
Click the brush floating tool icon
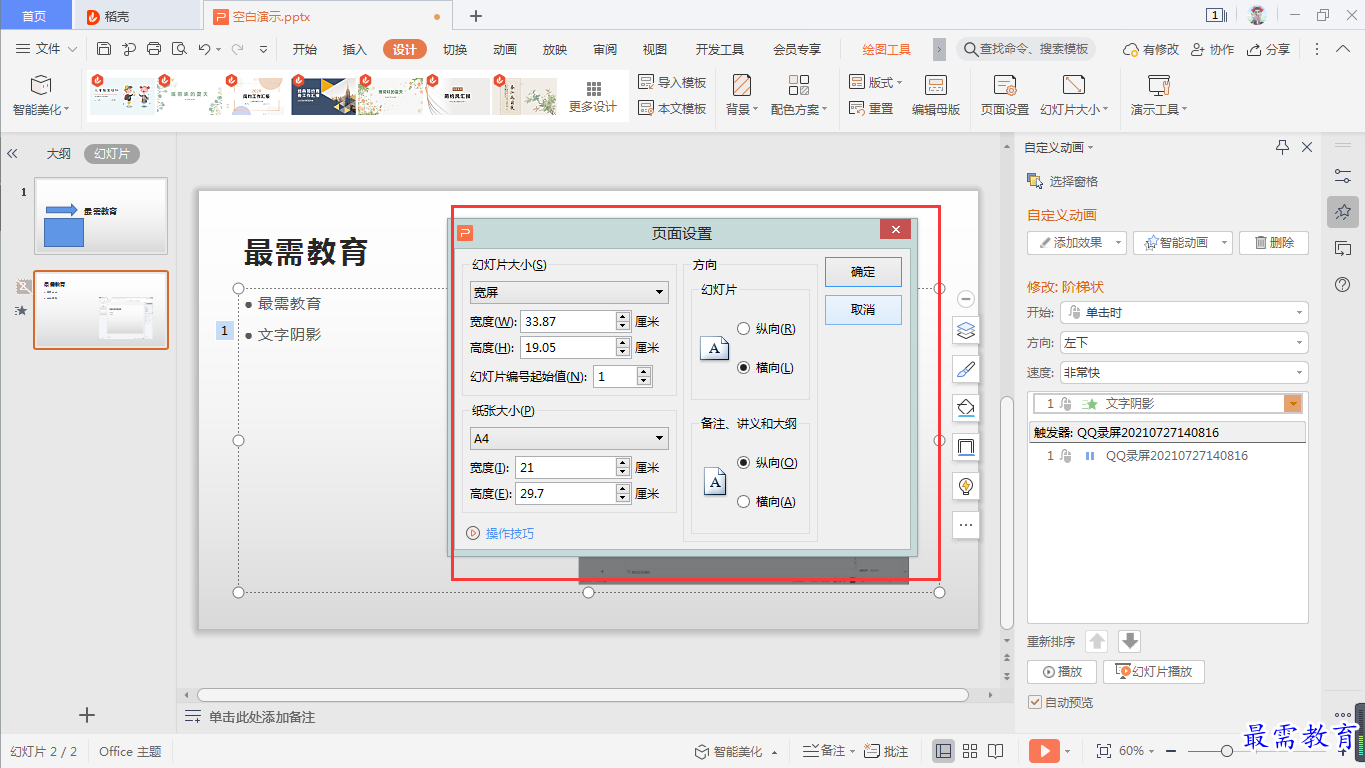(x=966, y=369)
